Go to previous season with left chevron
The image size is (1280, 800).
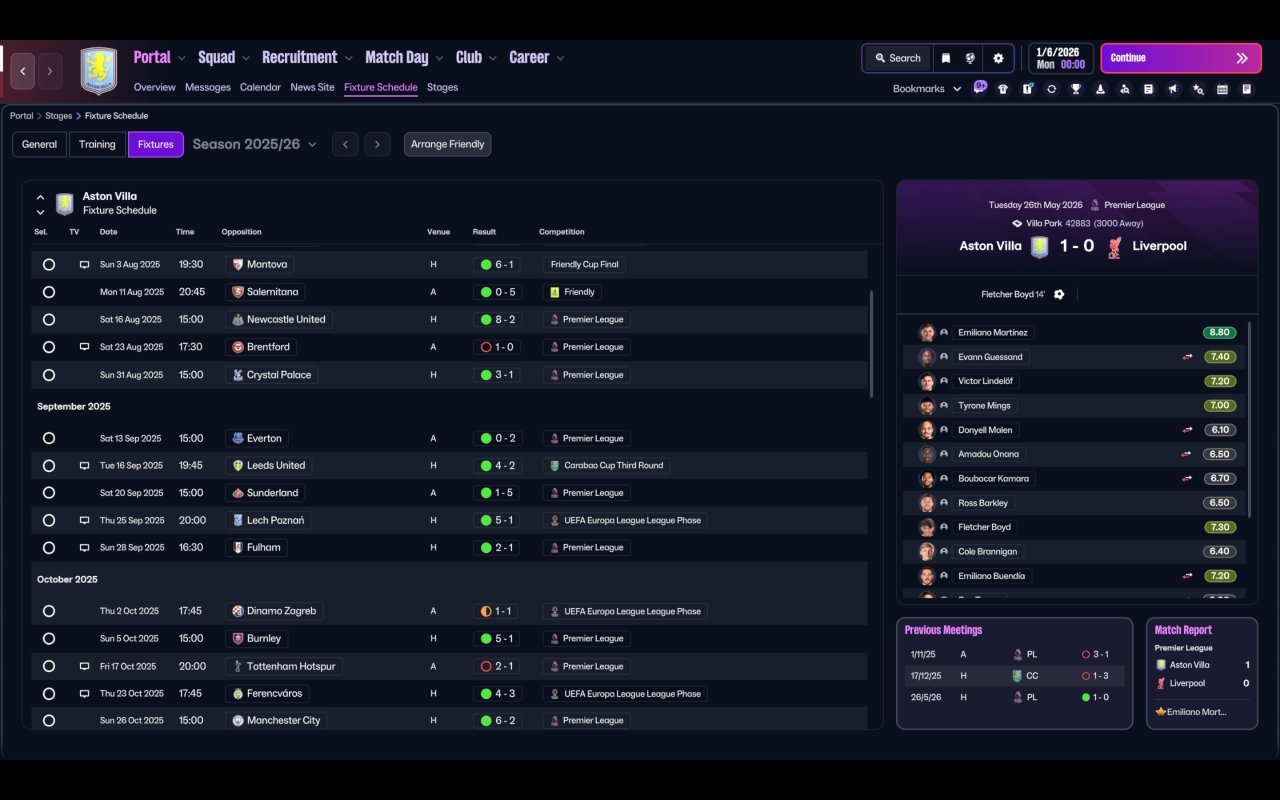(345, 144)
